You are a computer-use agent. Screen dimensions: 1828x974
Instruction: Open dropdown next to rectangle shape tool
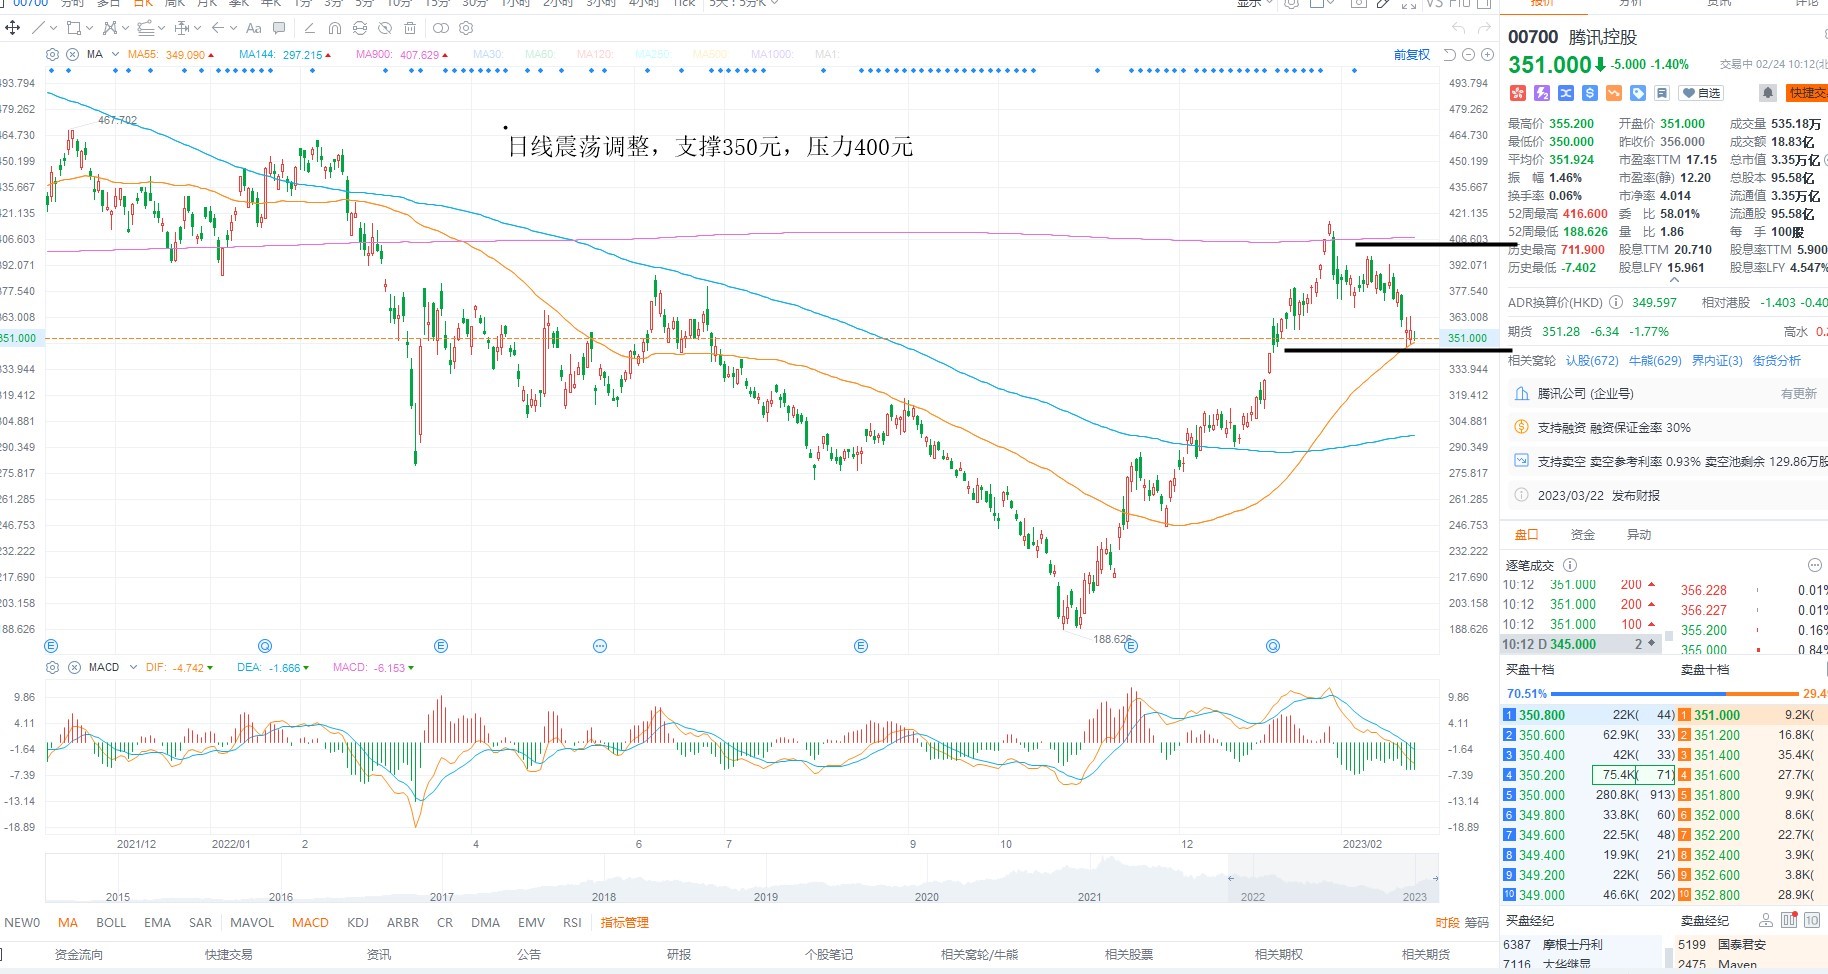(89, 28)
